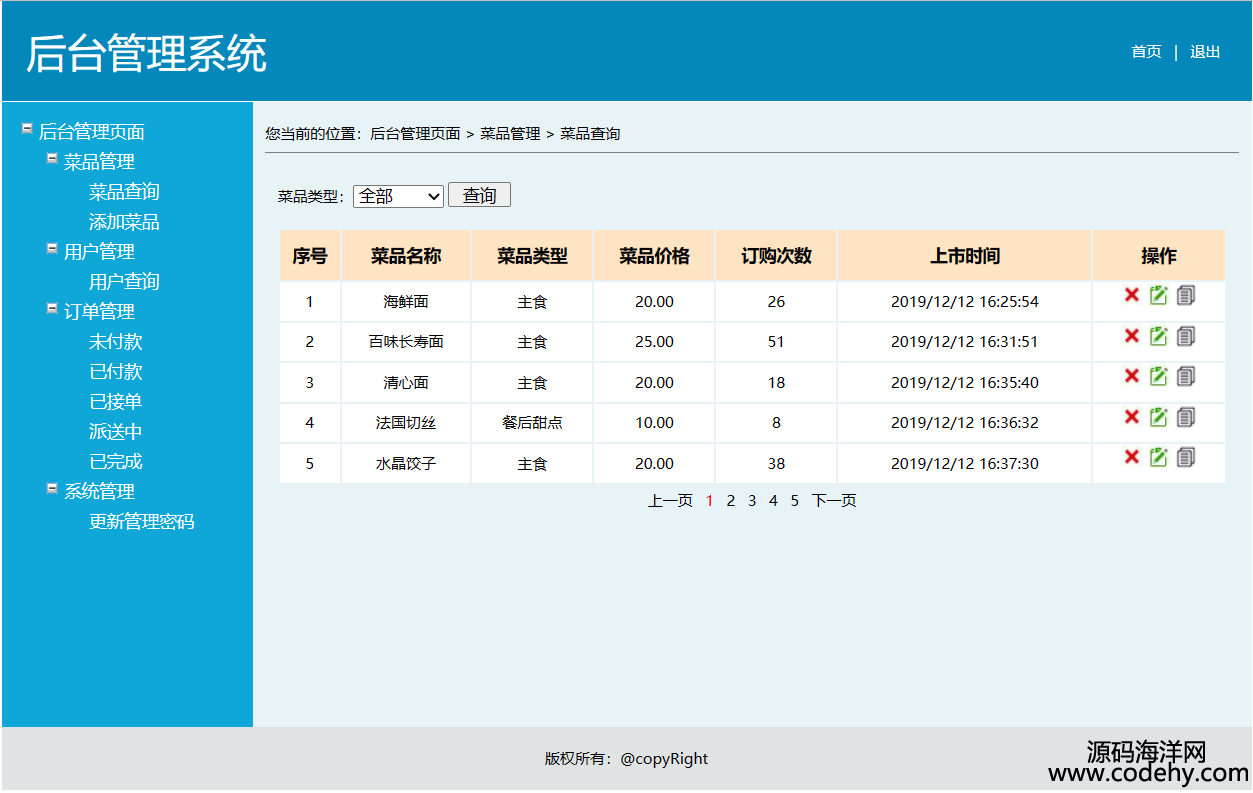Screen dimensions: 1253x793
Task: Click the order count 51 cell
Action: pyautogui.click(x=776, y=342)
